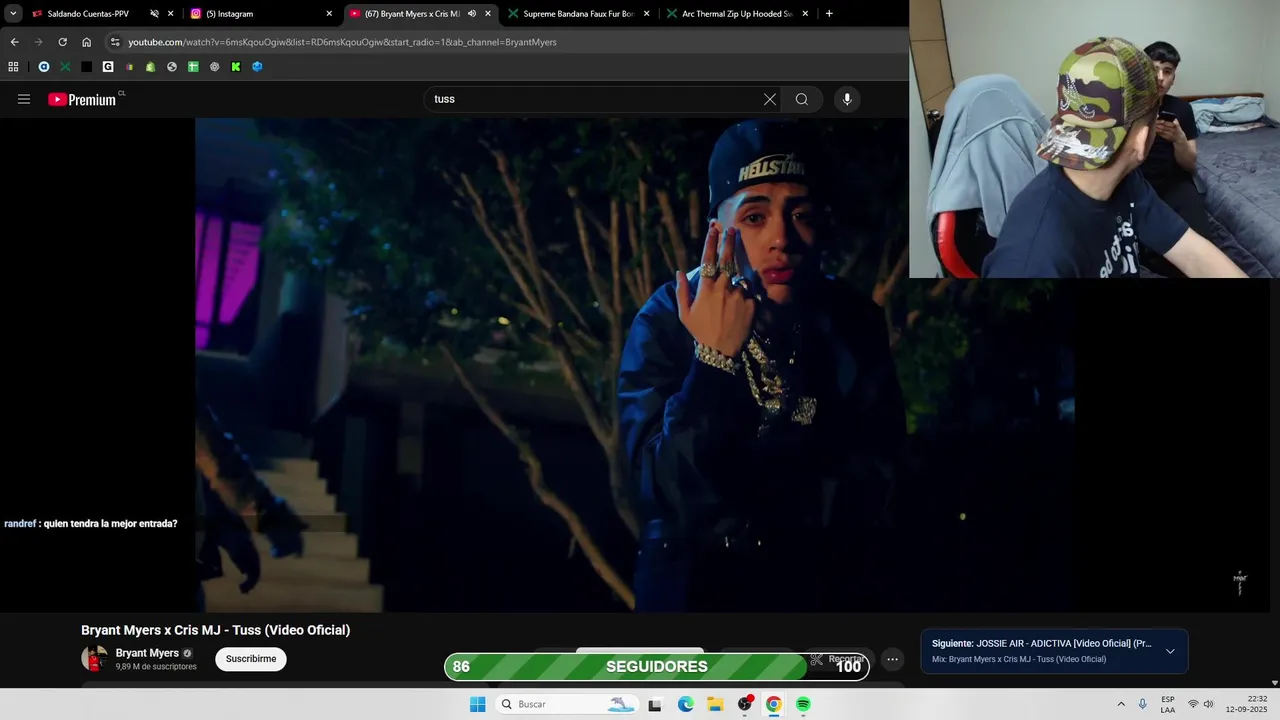This screenshot has height=720, width=1280.
Task: Click Siguiente: JOSSIE AIR - ADICTIVA text
Action: point(1041,643)
